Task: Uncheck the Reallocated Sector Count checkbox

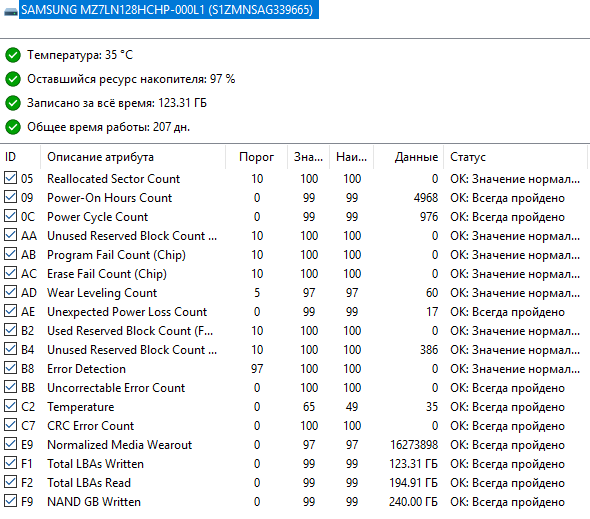Action: (x=10, y=178)
